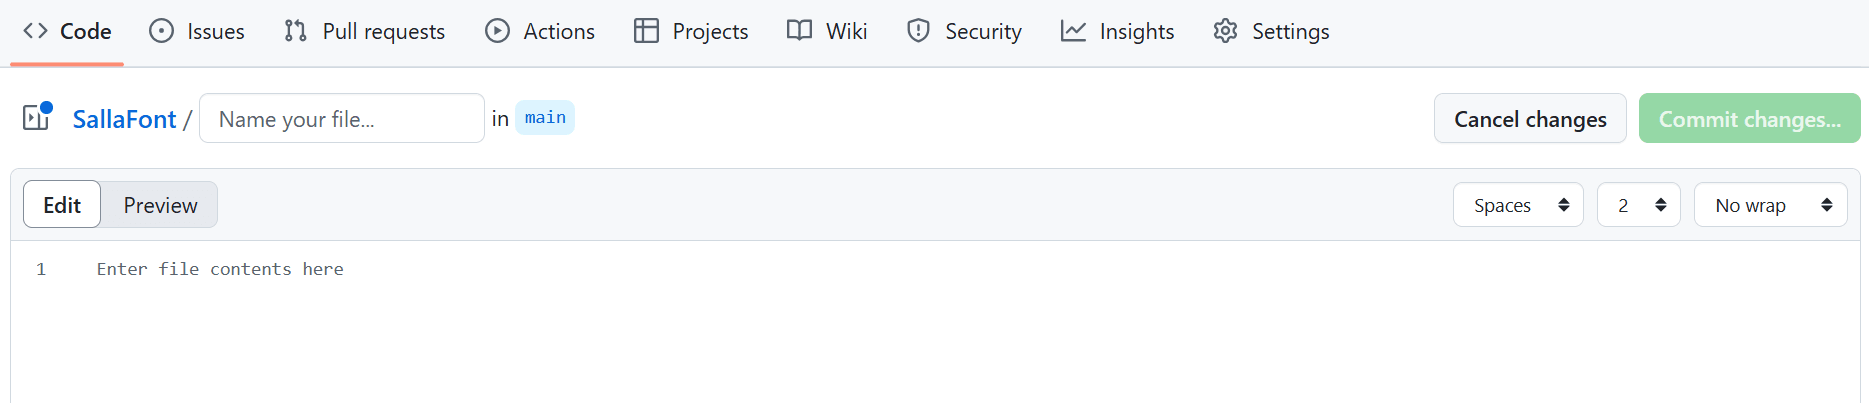The image size is (1869, 403).
Task: Click the Name your file input field
Action: (x=342, y=118)
